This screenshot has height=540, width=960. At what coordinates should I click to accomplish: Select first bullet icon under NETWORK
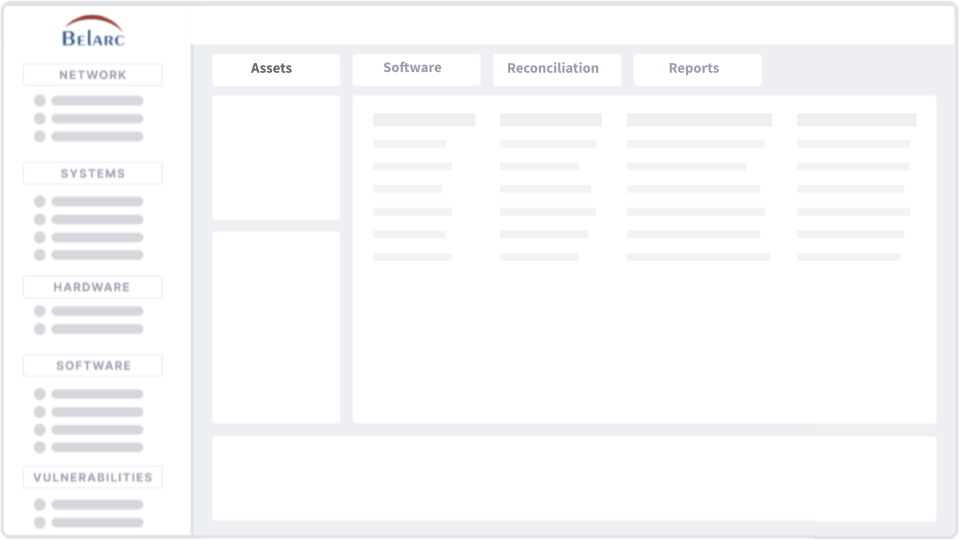click(x=40, y=101)
